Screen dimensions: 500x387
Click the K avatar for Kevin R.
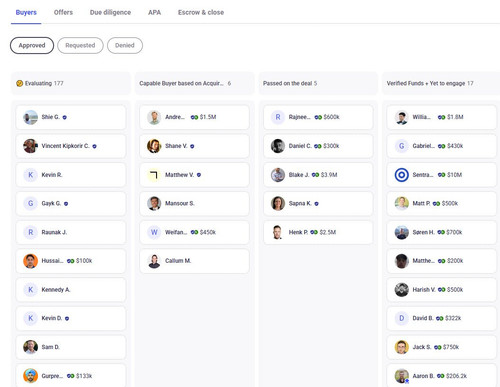tap(30, 175)
